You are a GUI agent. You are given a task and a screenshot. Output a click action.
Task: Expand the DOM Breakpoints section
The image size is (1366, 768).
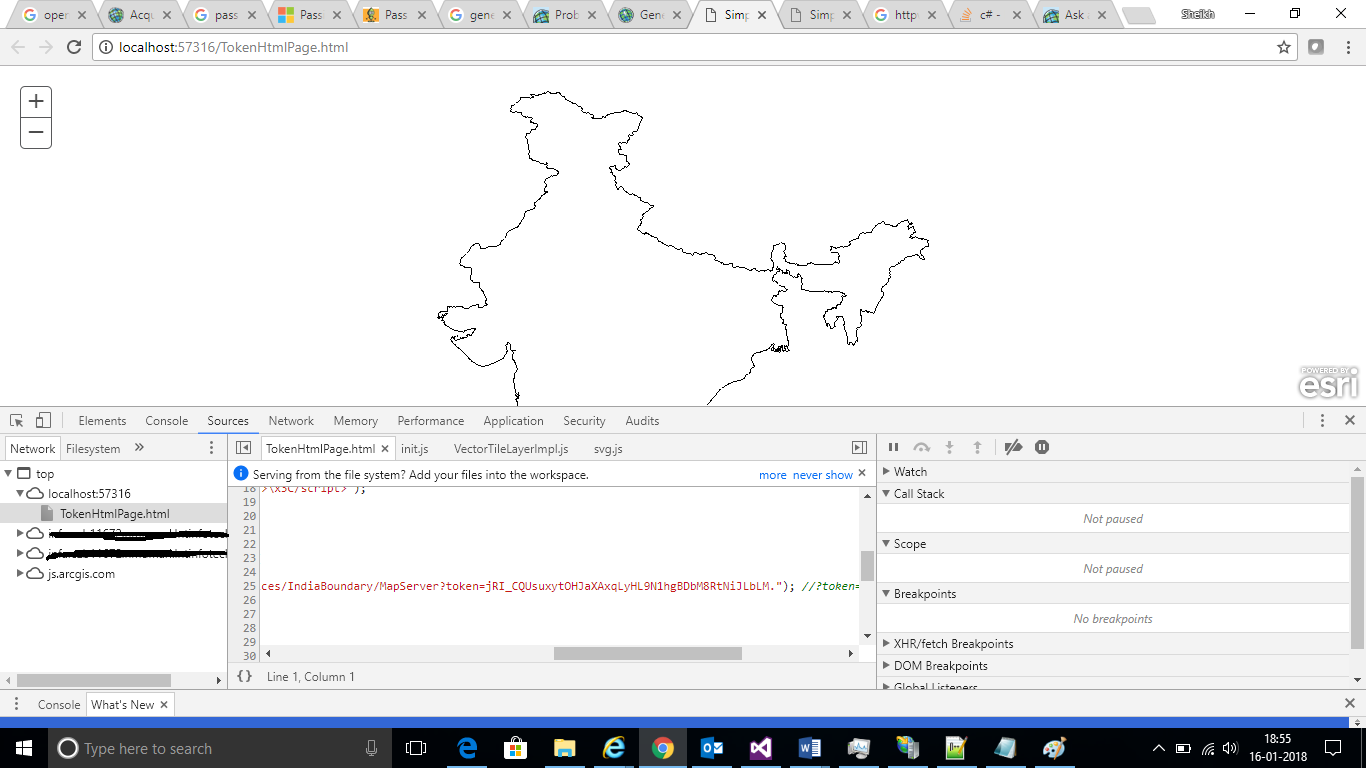coord(886,666)
